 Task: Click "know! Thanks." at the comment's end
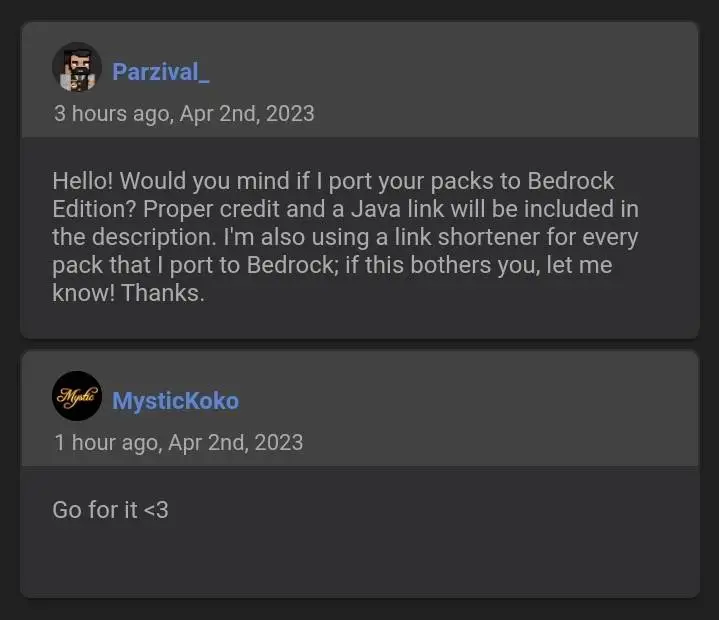tap(128, 294)
